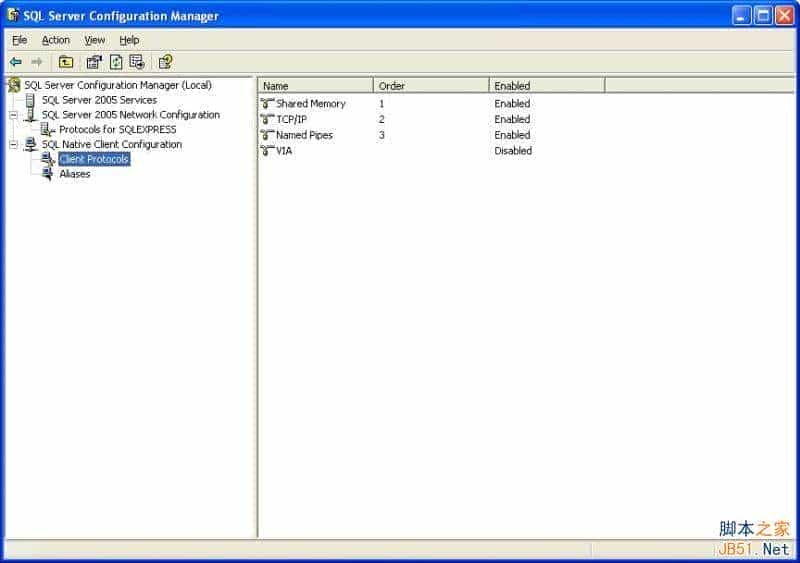Click the Export List toolbar icon
The width and height of the screenshot is (800, 563).
(x=137, y=62)
